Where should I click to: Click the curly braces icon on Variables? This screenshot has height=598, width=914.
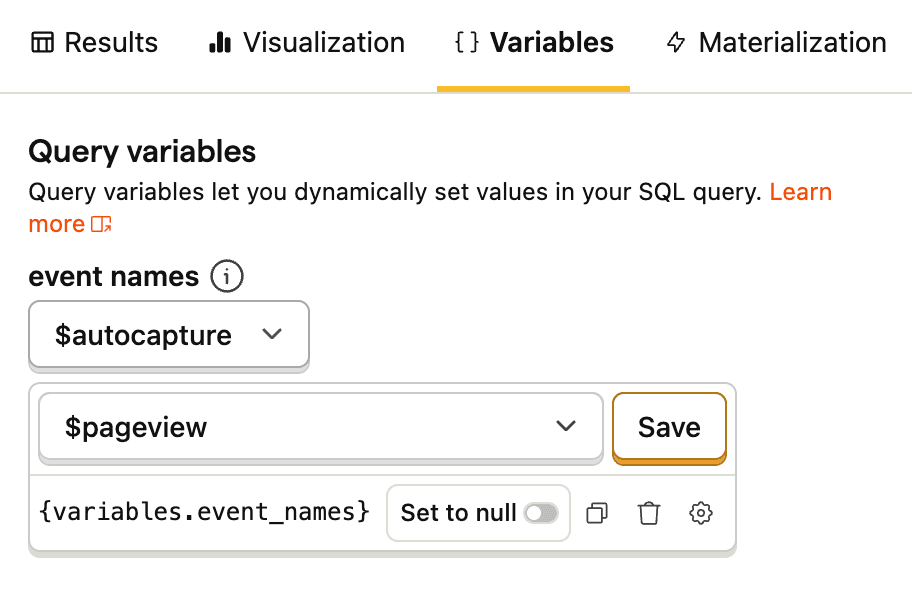(x=466, y=43)
